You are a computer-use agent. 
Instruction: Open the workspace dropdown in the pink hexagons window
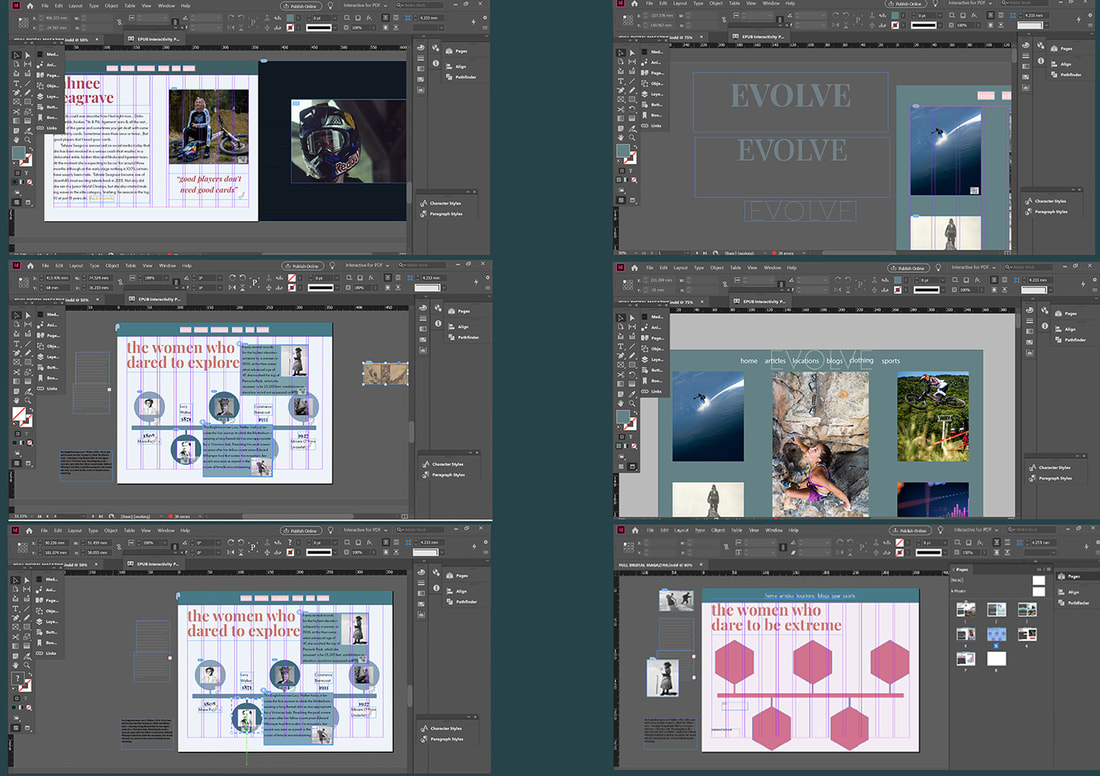(x=976, y=530)
